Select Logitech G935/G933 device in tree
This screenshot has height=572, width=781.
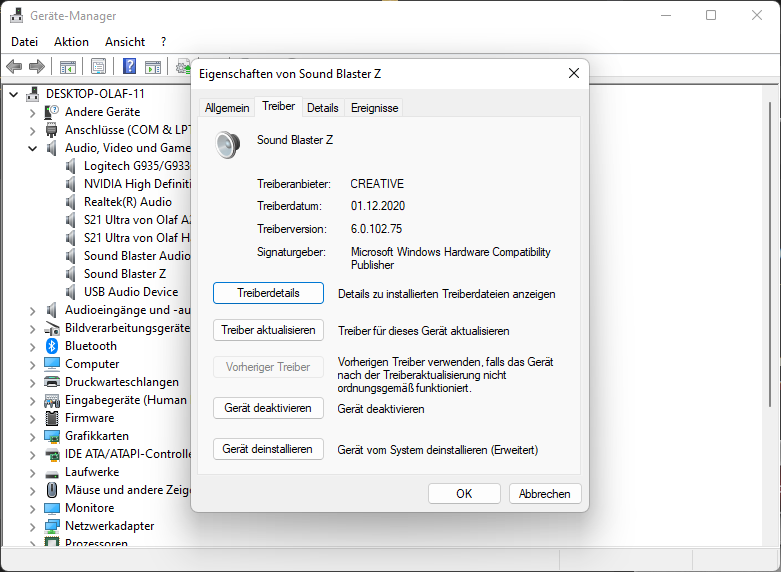pyautogui.click(x=136, y=166)
